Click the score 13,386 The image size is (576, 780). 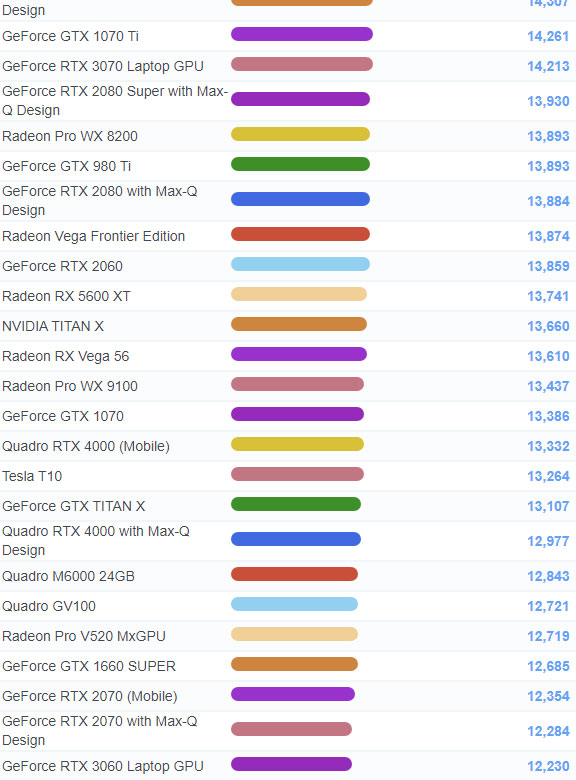click(548, 416)
